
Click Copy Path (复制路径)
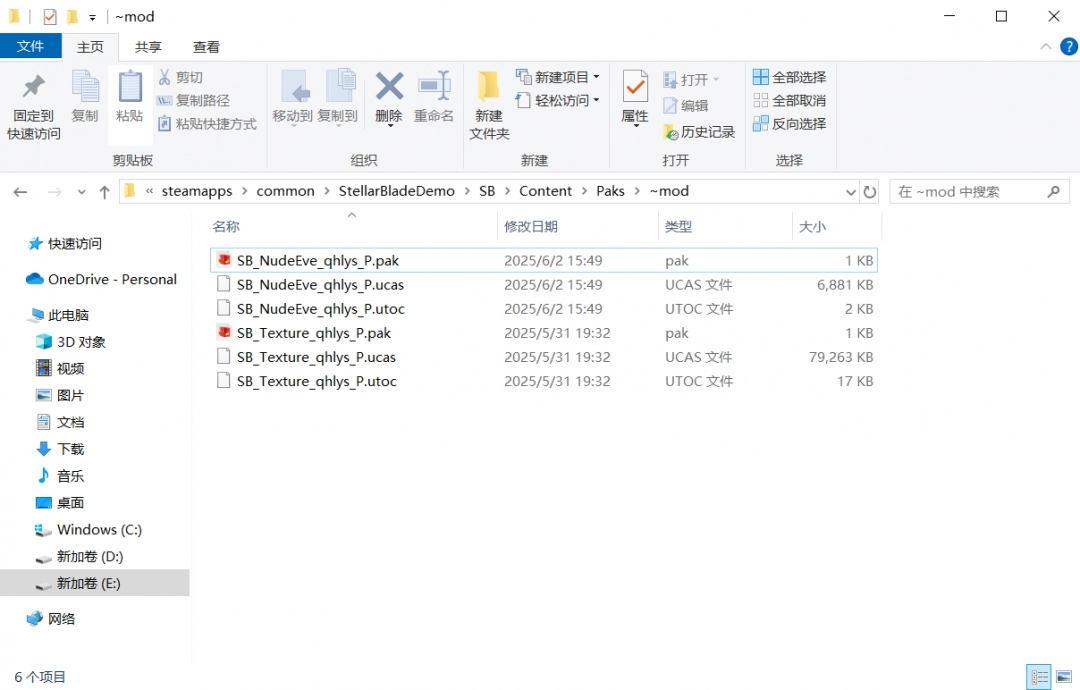194,101
